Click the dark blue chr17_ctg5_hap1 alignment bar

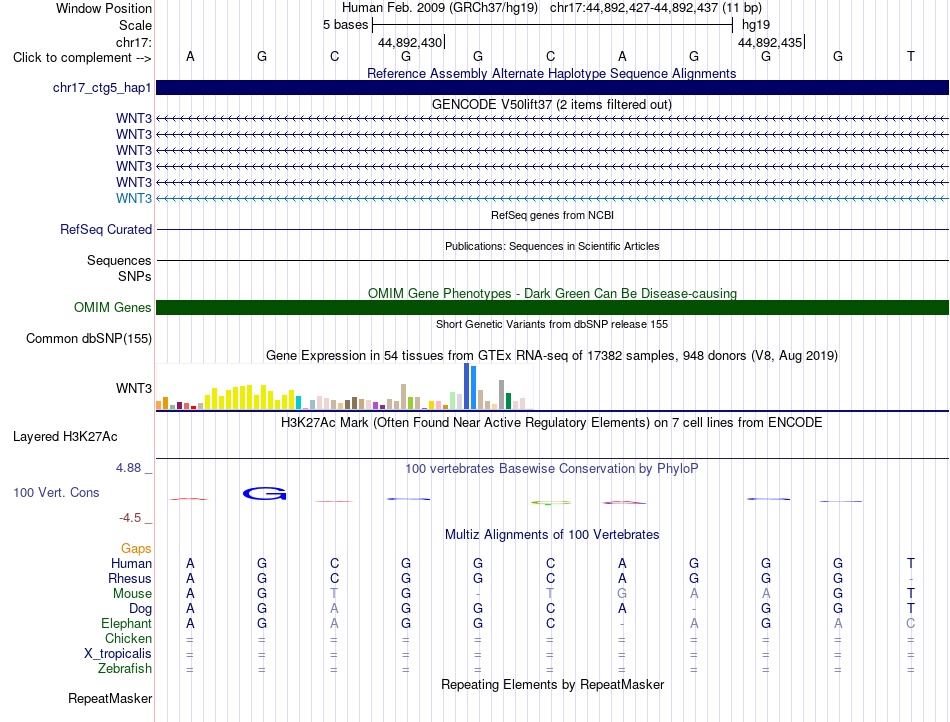(552, 87)
